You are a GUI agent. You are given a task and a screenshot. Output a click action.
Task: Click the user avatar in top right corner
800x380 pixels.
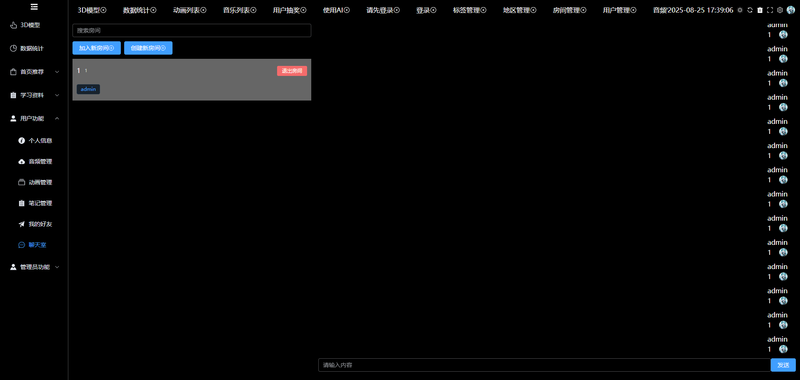791,10
